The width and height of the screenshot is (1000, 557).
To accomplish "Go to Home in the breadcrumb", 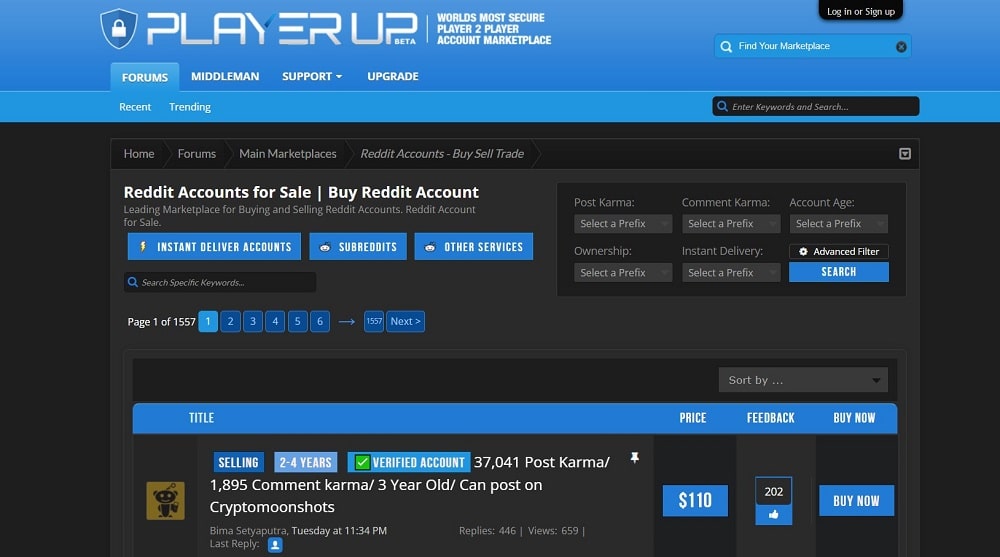I will point(139,154).
